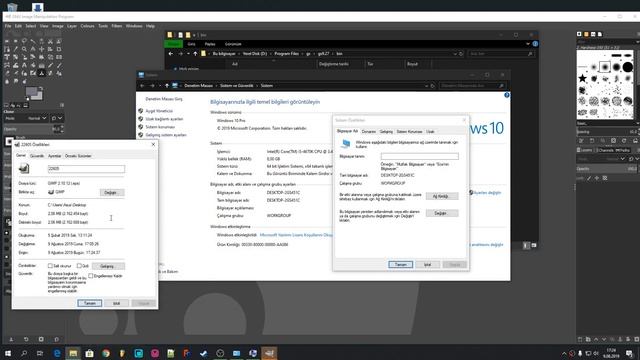Viewport: 640px width, 360px height.
Task: Click the back arrow in File Explorer window
Action: pos(171,54)
